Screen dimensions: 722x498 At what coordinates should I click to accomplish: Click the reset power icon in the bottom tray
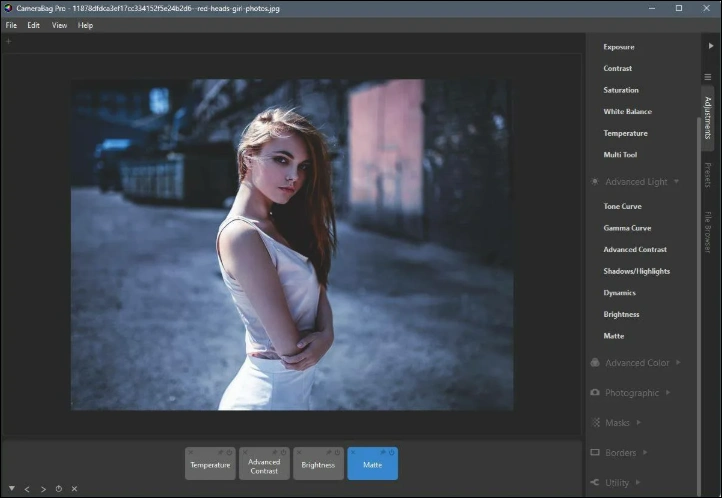[59, 489]
